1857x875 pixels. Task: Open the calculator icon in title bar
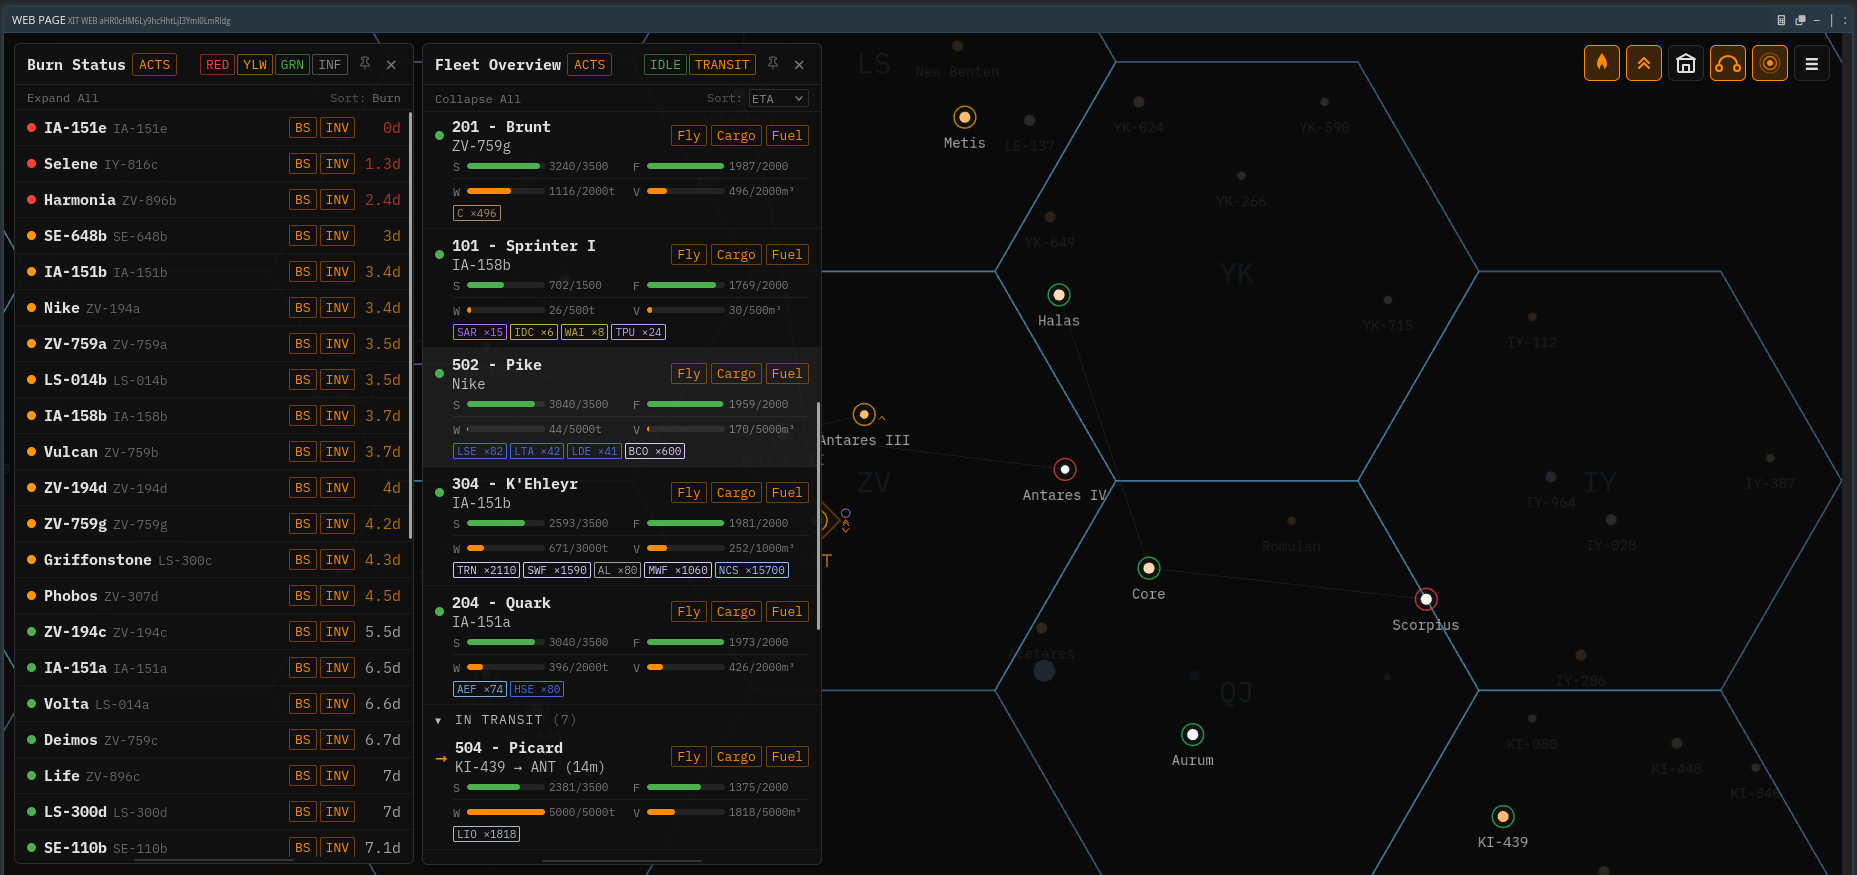click(1781, 20)
